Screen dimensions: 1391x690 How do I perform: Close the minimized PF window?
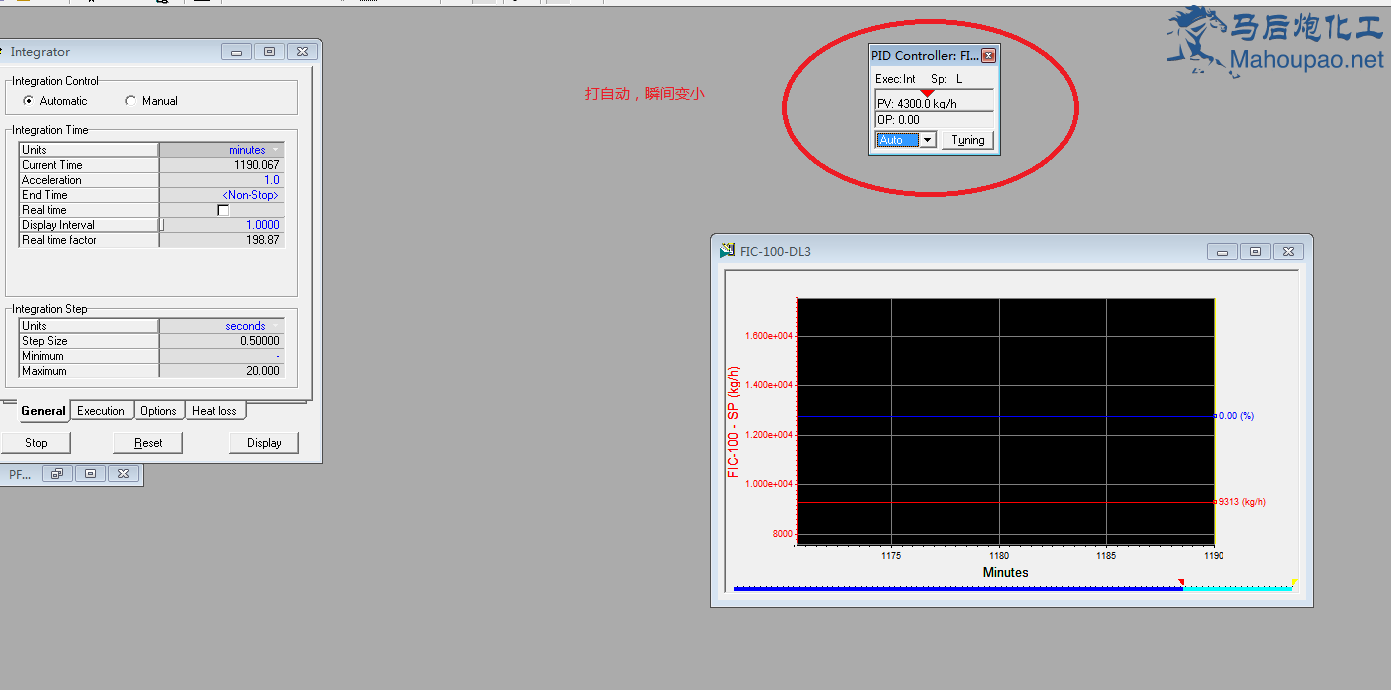(x=122, y=474)
